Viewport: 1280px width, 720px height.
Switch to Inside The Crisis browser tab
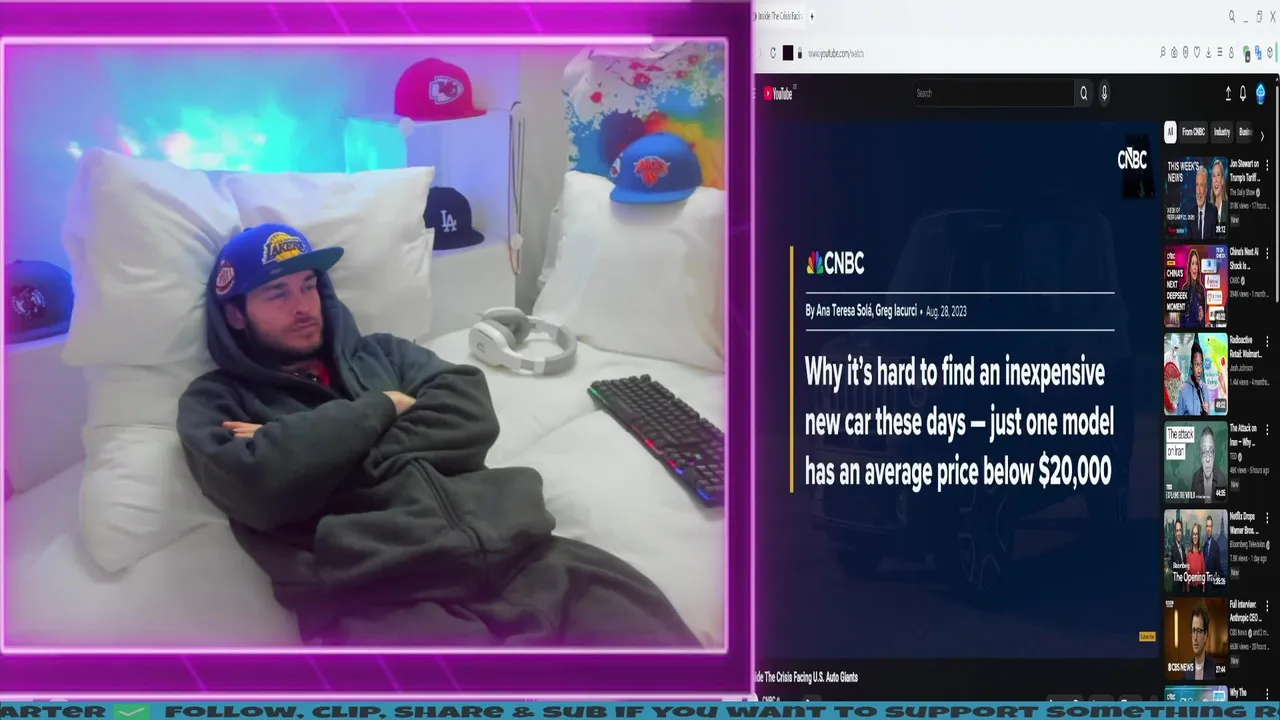(780, 16)
